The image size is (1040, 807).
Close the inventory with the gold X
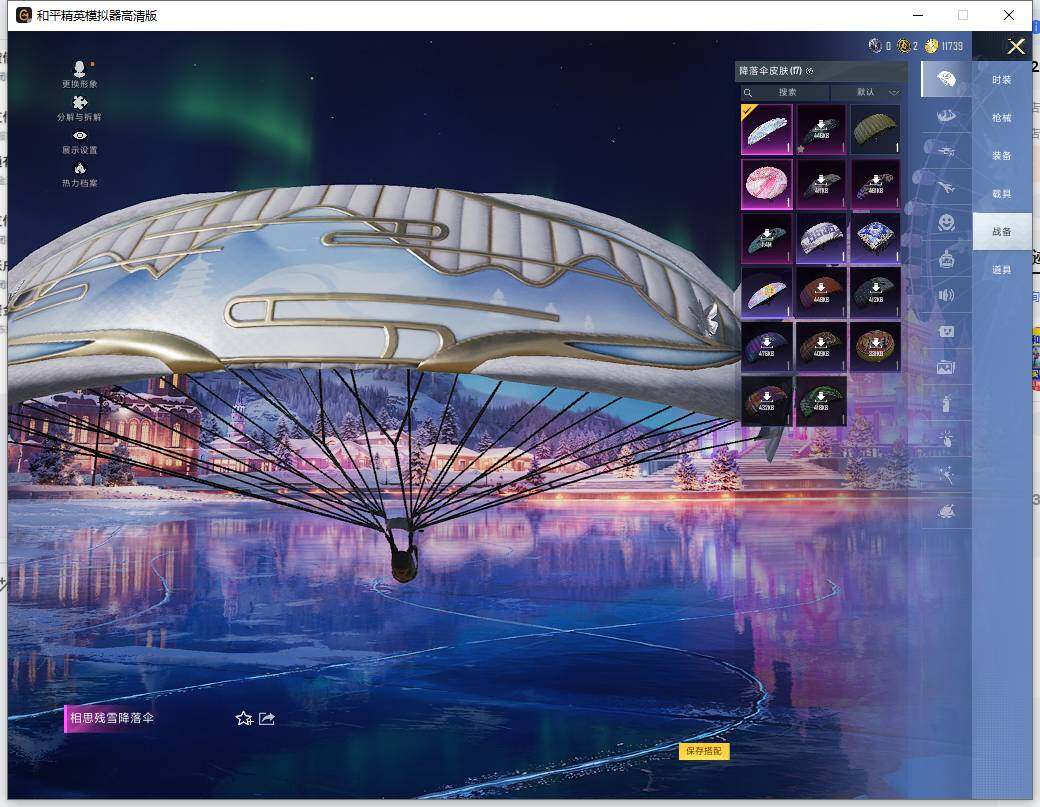coord(1015,46)
